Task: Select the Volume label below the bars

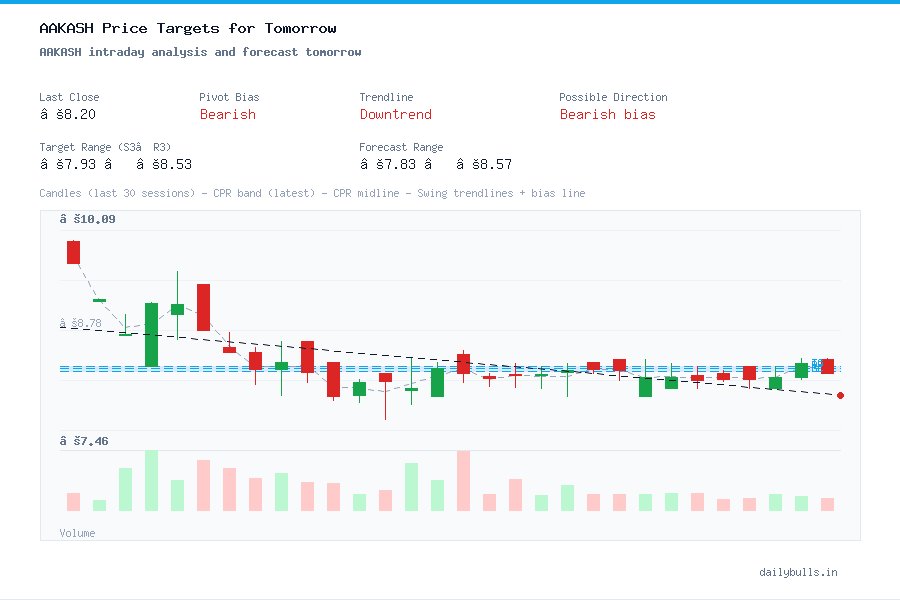Action: (77, 533)
